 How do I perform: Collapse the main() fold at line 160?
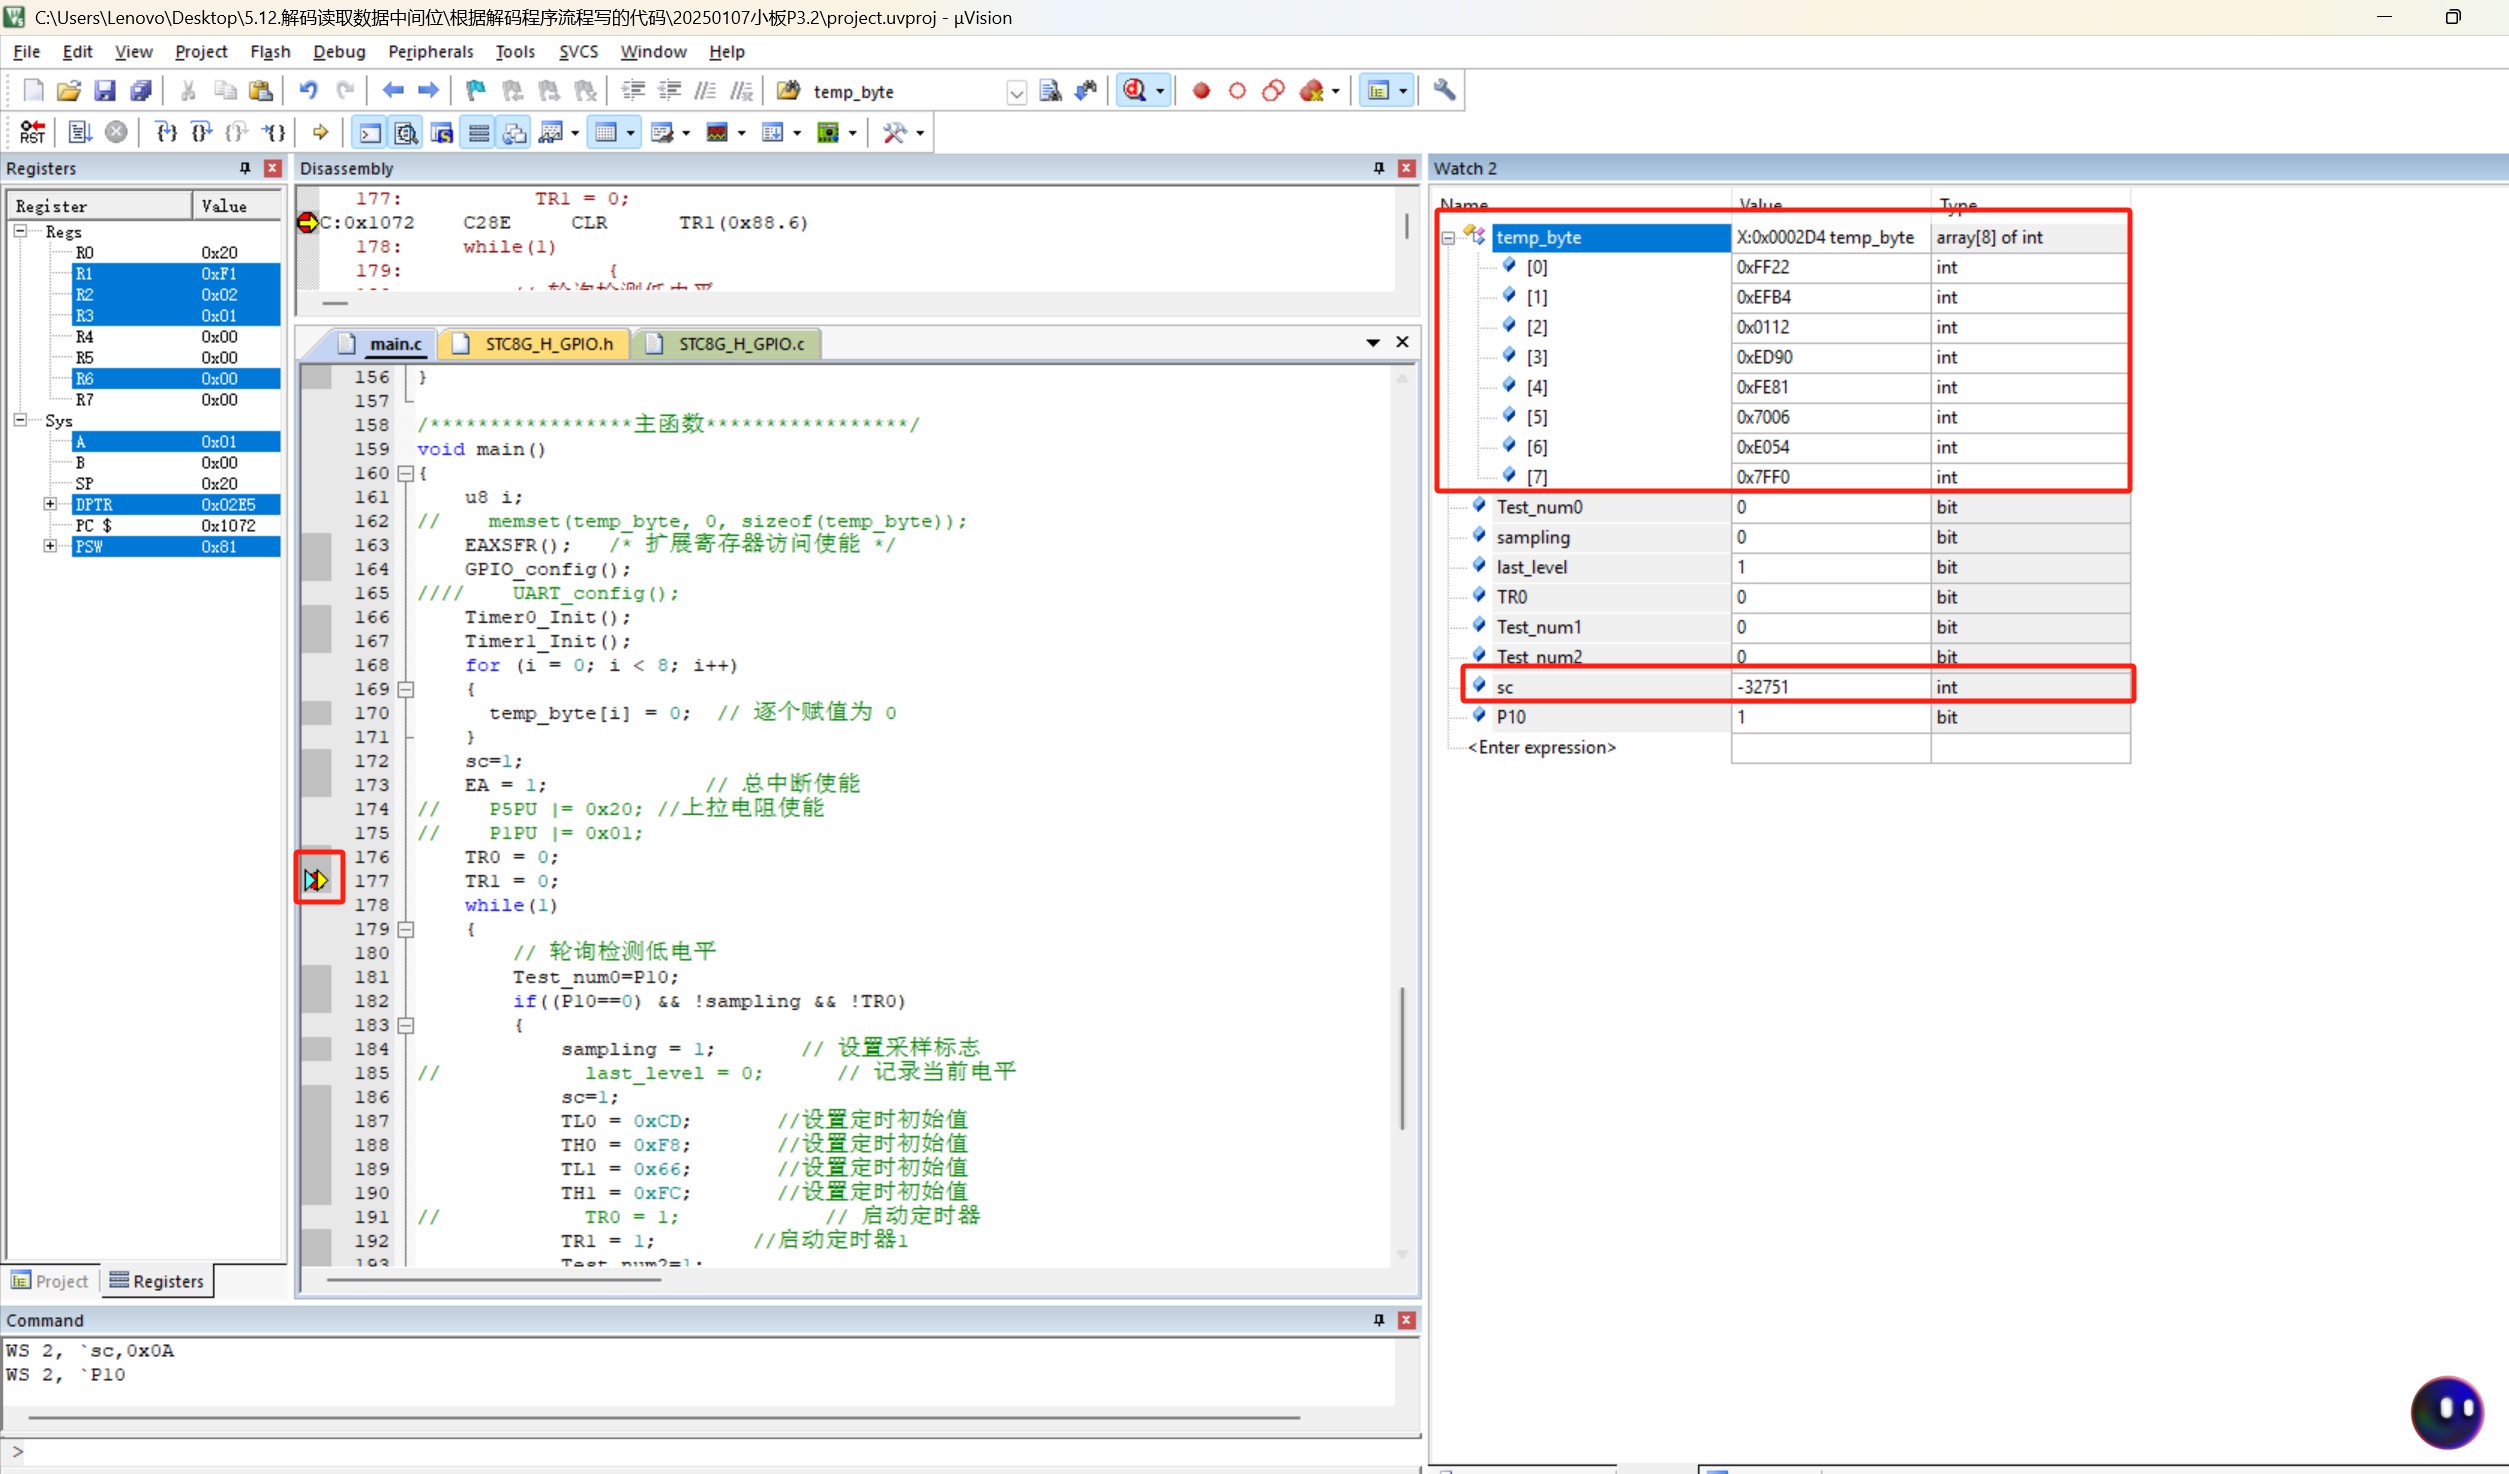406,473
